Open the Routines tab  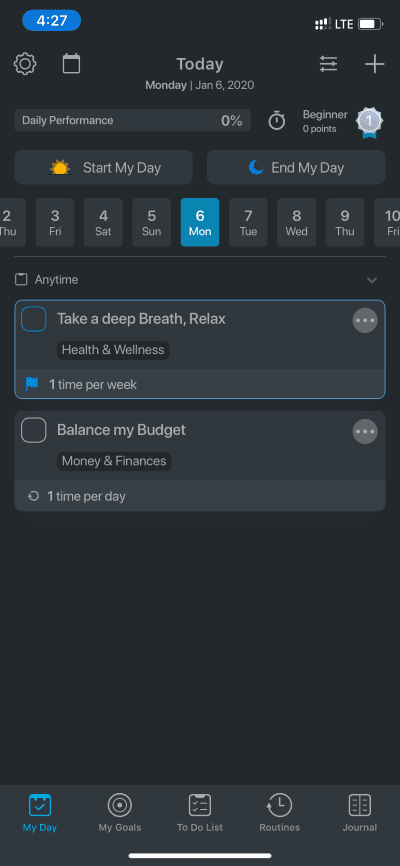(280, 812)
